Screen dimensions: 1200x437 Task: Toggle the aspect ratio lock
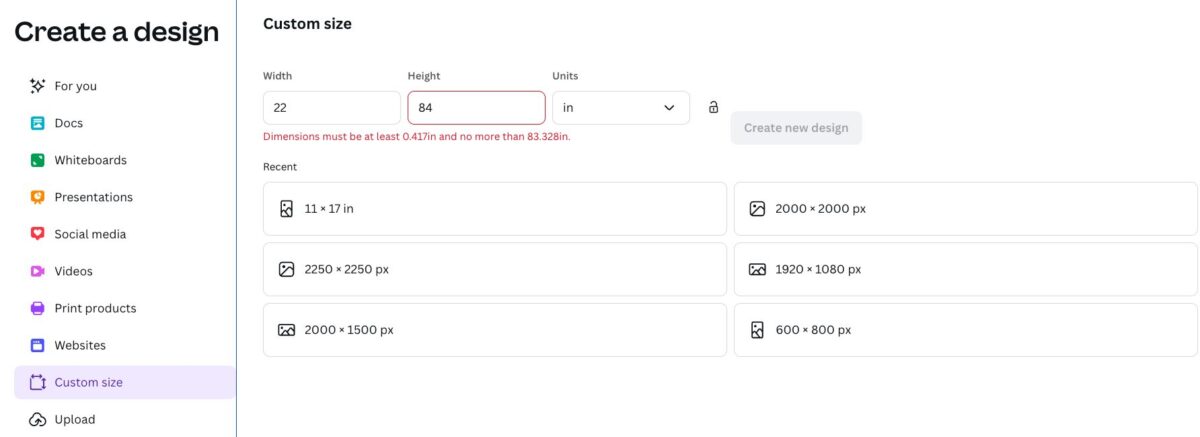[713, 107]
